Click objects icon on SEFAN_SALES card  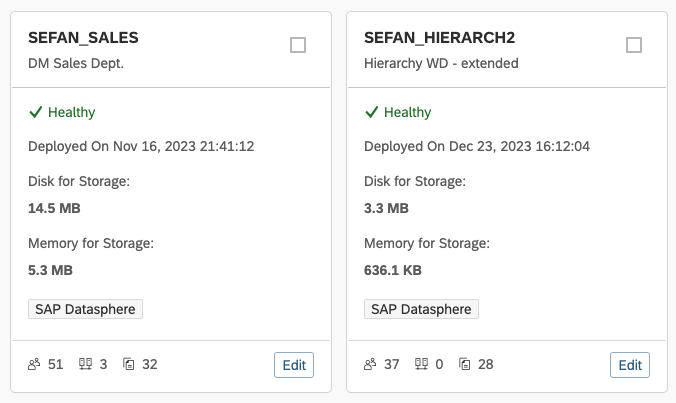point(128,364)
